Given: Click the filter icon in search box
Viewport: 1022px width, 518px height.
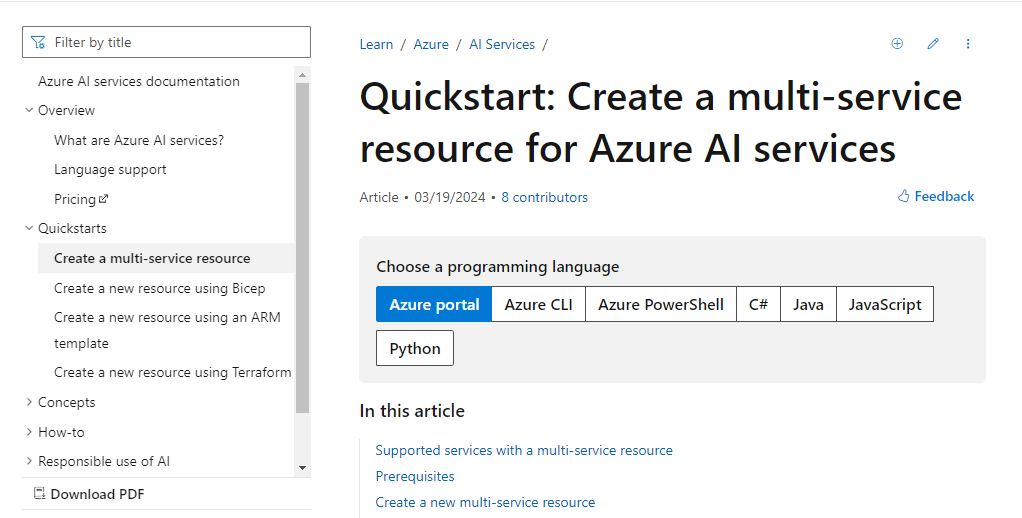Looking at the screenshot, I should [38, 42].
